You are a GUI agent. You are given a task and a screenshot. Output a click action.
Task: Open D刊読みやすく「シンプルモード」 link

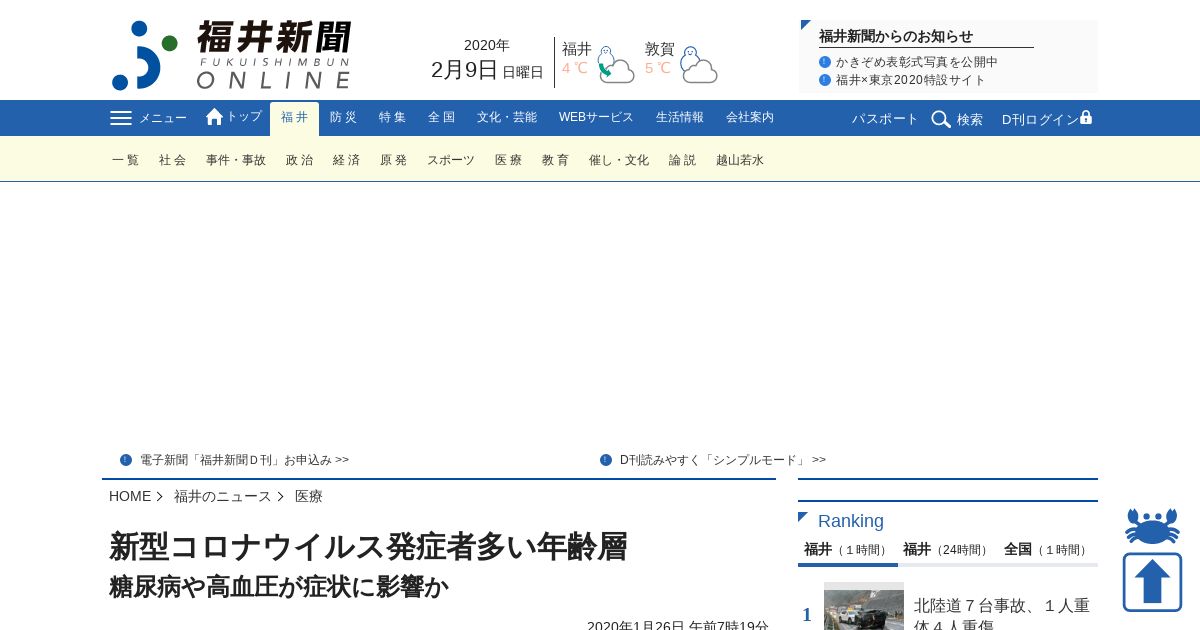pos(723,460)
